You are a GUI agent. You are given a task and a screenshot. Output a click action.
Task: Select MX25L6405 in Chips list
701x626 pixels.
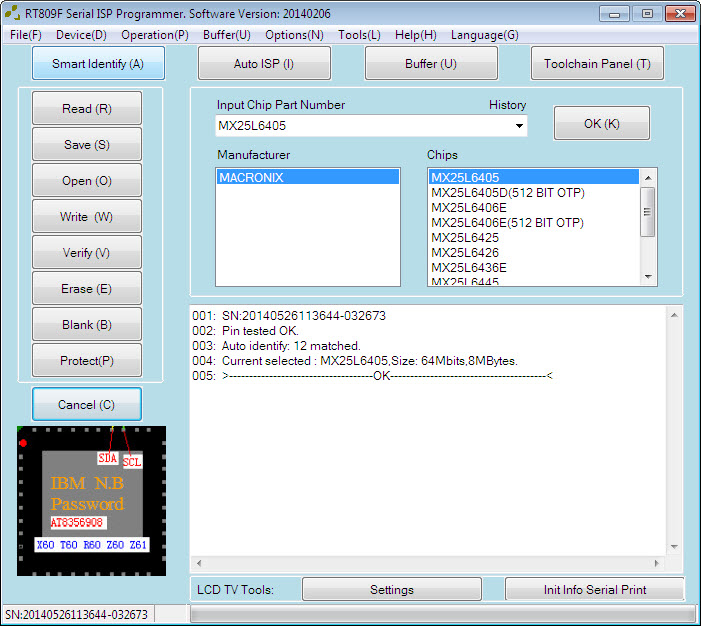pyautogui.click(x=534, y=177)
